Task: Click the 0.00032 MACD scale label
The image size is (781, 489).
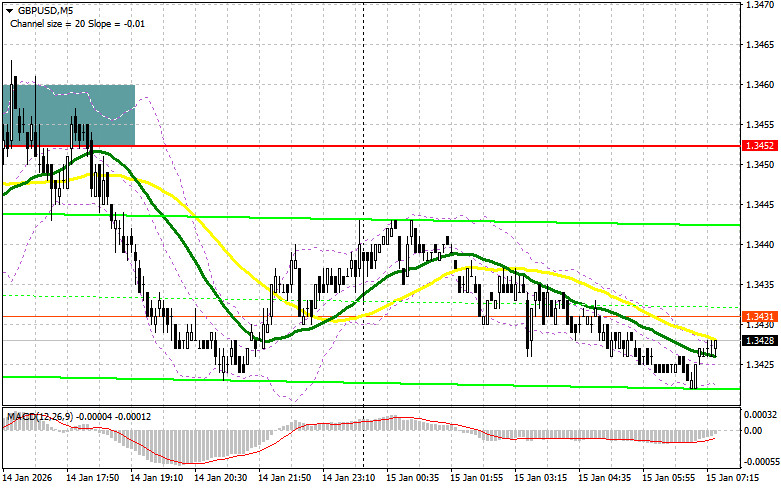Action: pyautogui.click(x=760, y=413)
